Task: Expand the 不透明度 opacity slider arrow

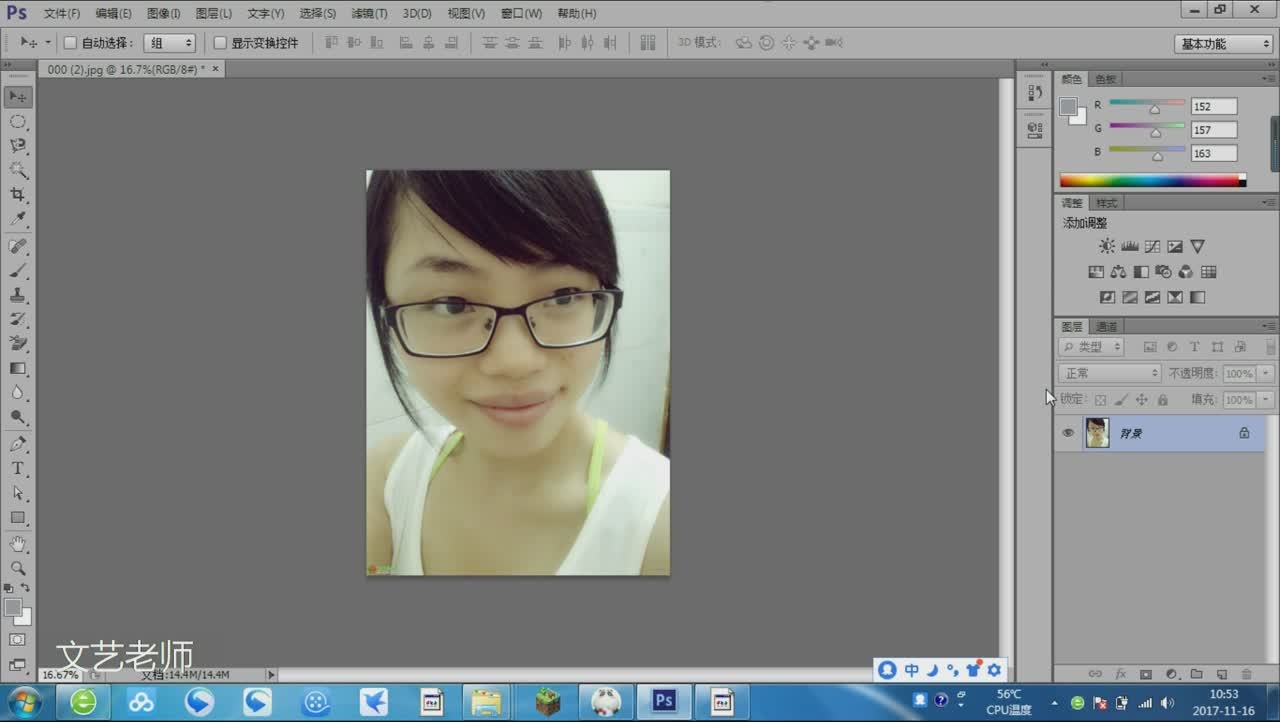Action: 1266,373
